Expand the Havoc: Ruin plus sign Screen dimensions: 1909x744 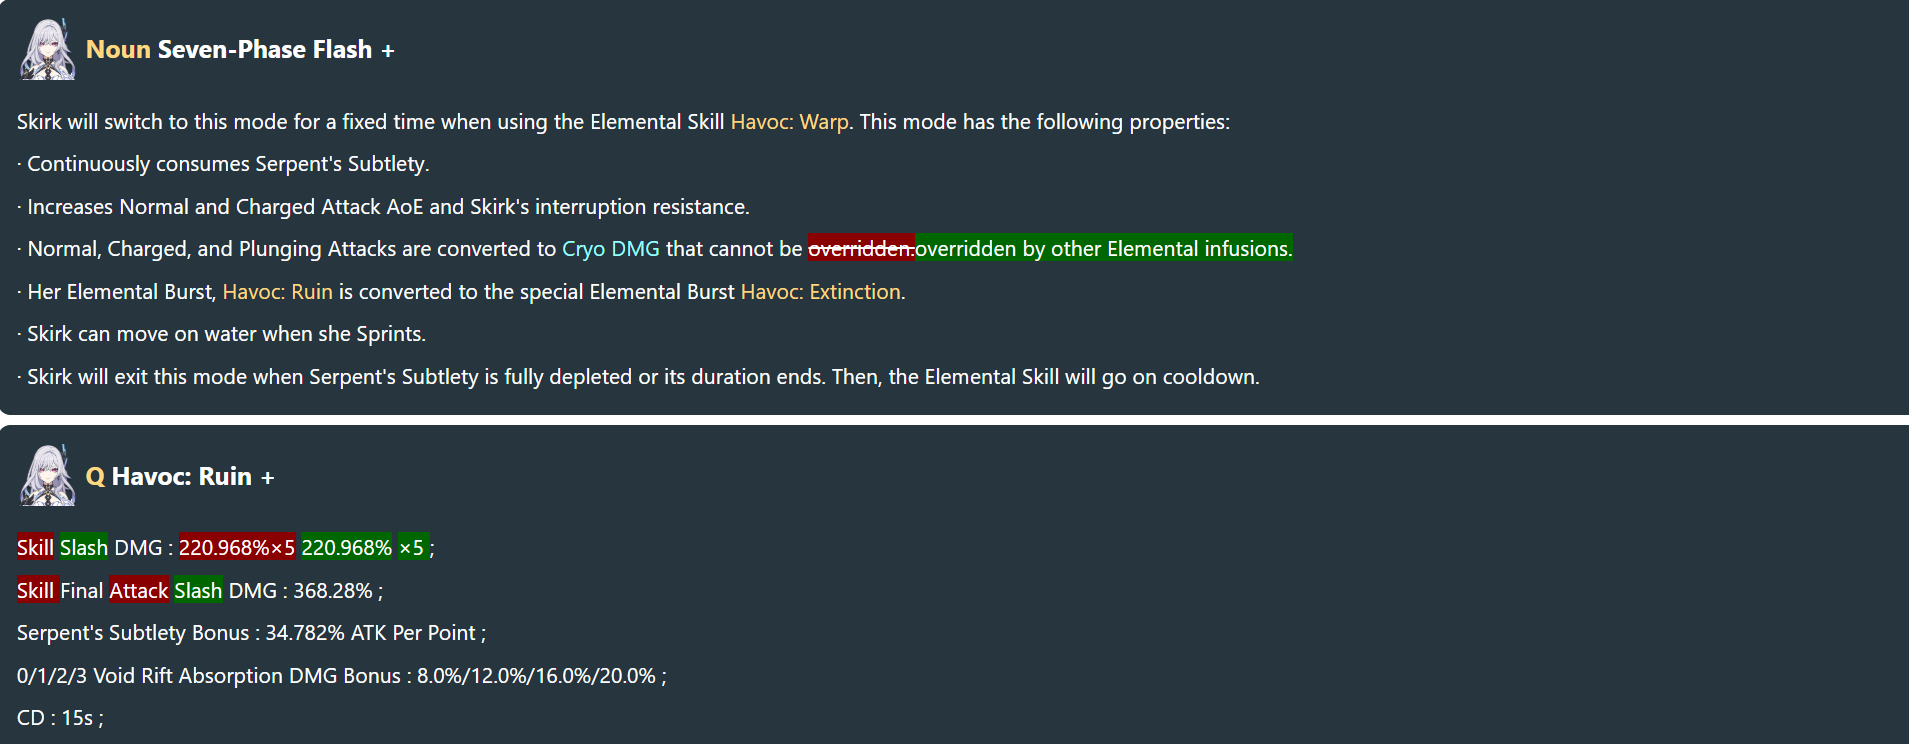pyautogui.click(x=267, y=478)
